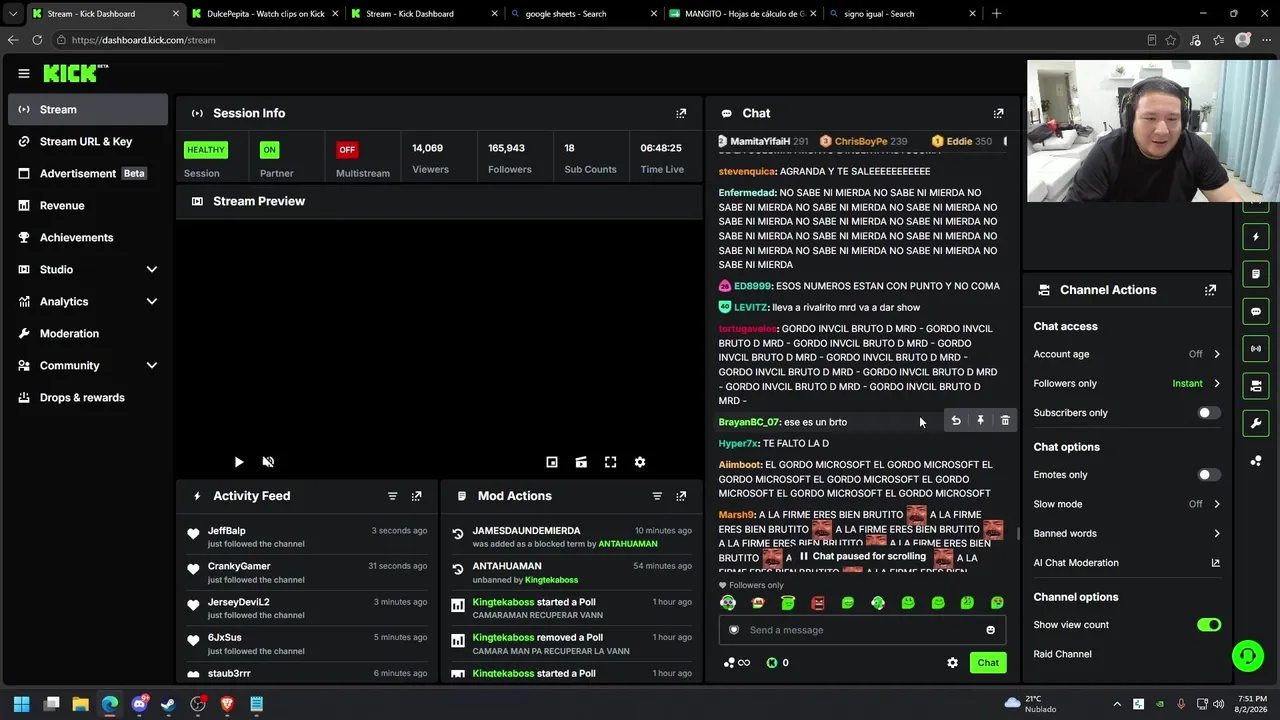Expand the Studio submenu
Viewport: 1280px width, 720px height.
(152, 270)
